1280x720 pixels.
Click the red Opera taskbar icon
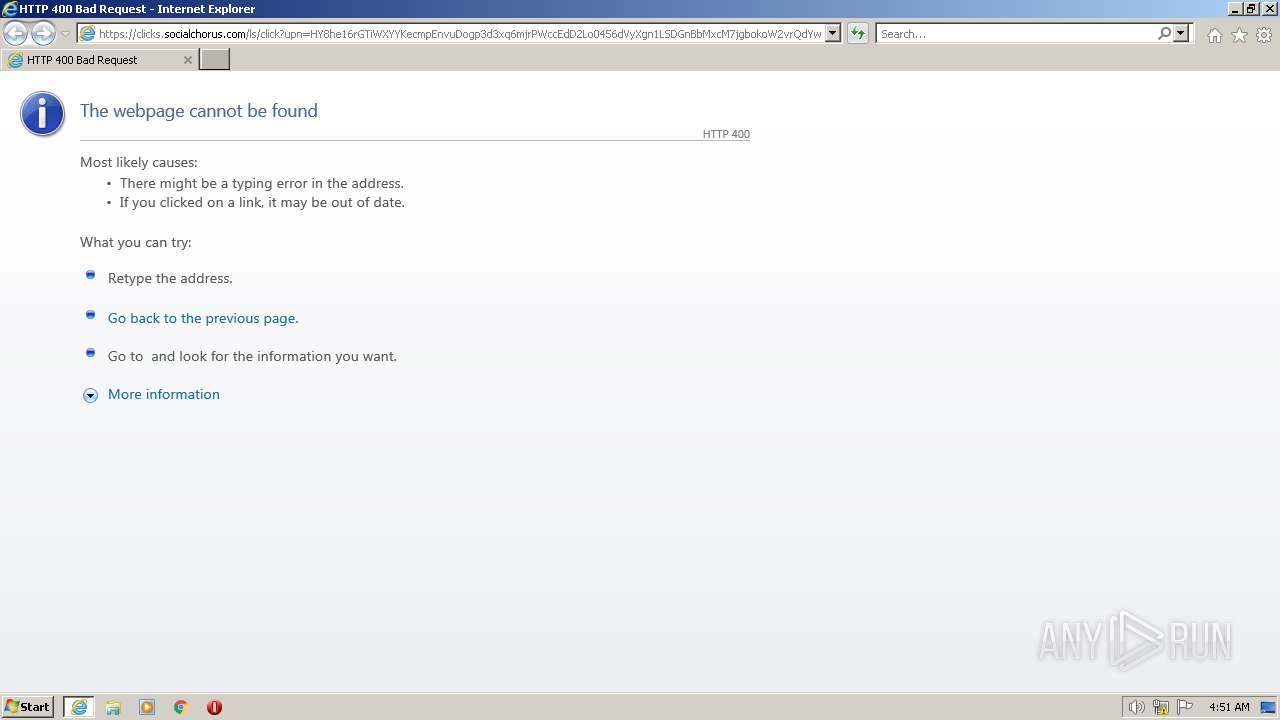[214, 707]
